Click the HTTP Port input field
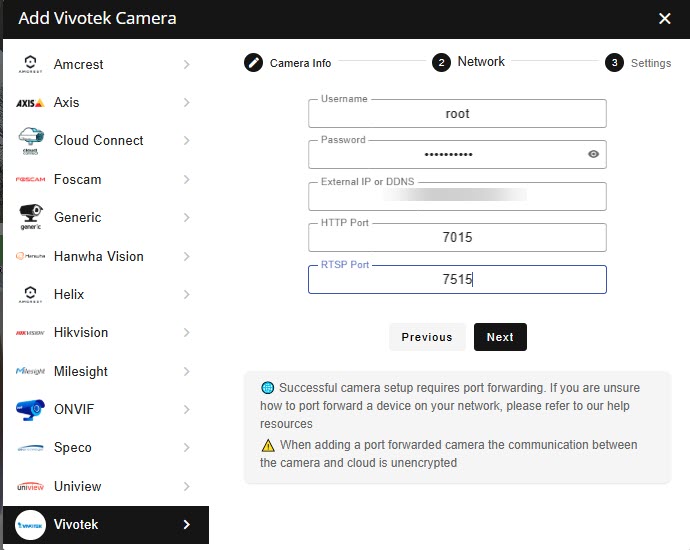This screenshot has width=690, height=550. [x=457, y=238]
